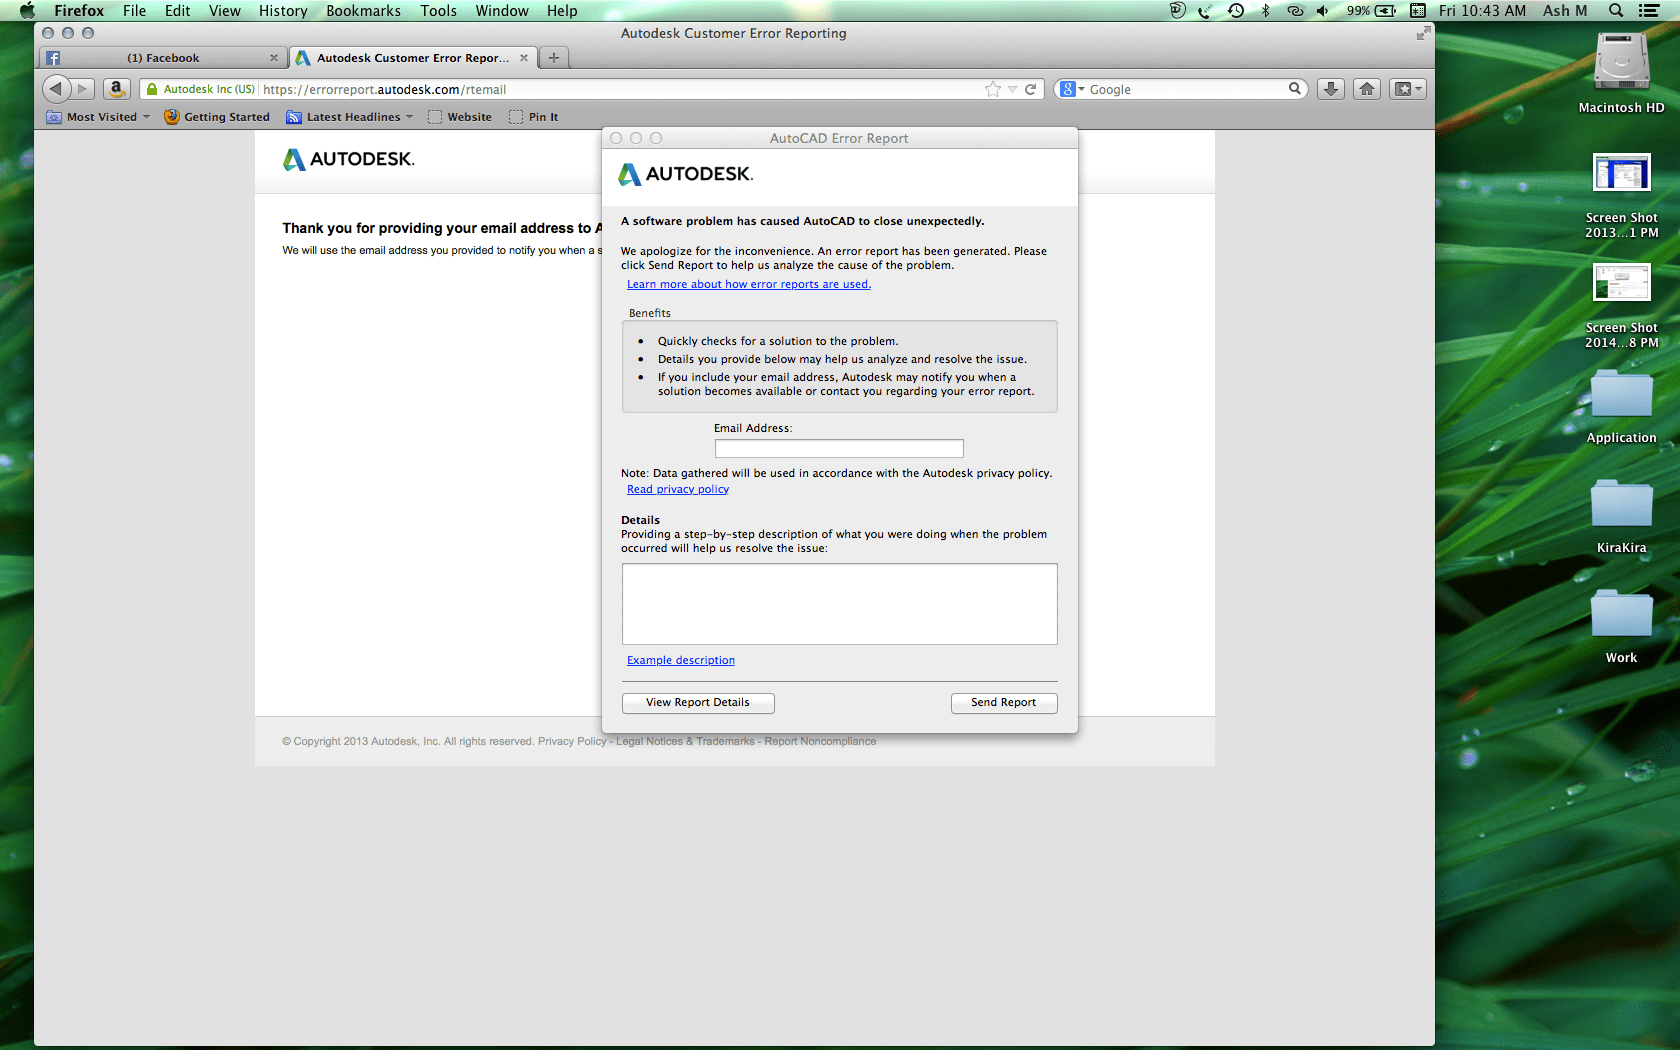Click the Send Report button
The width and height of the screenshot is (1680, 1050).
pos(1003,702)
